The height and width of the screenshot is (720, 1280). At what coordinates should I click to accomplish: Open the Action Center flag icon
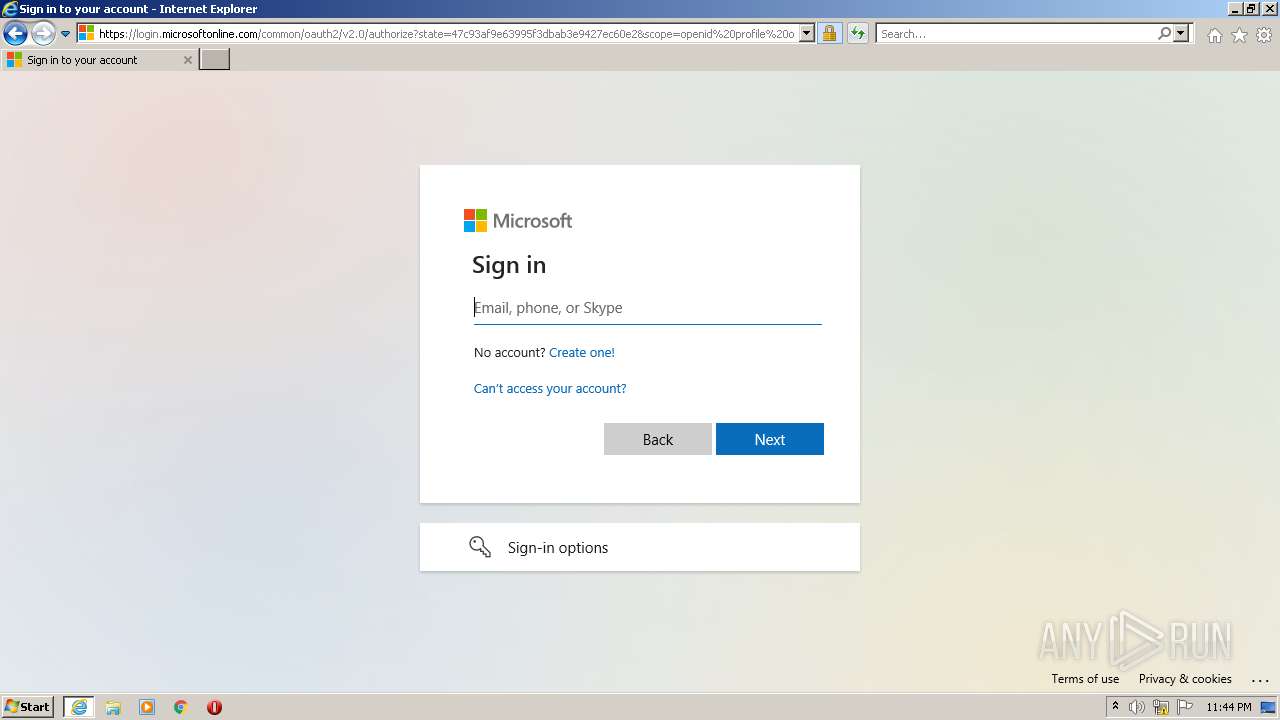pos(1185,707)
